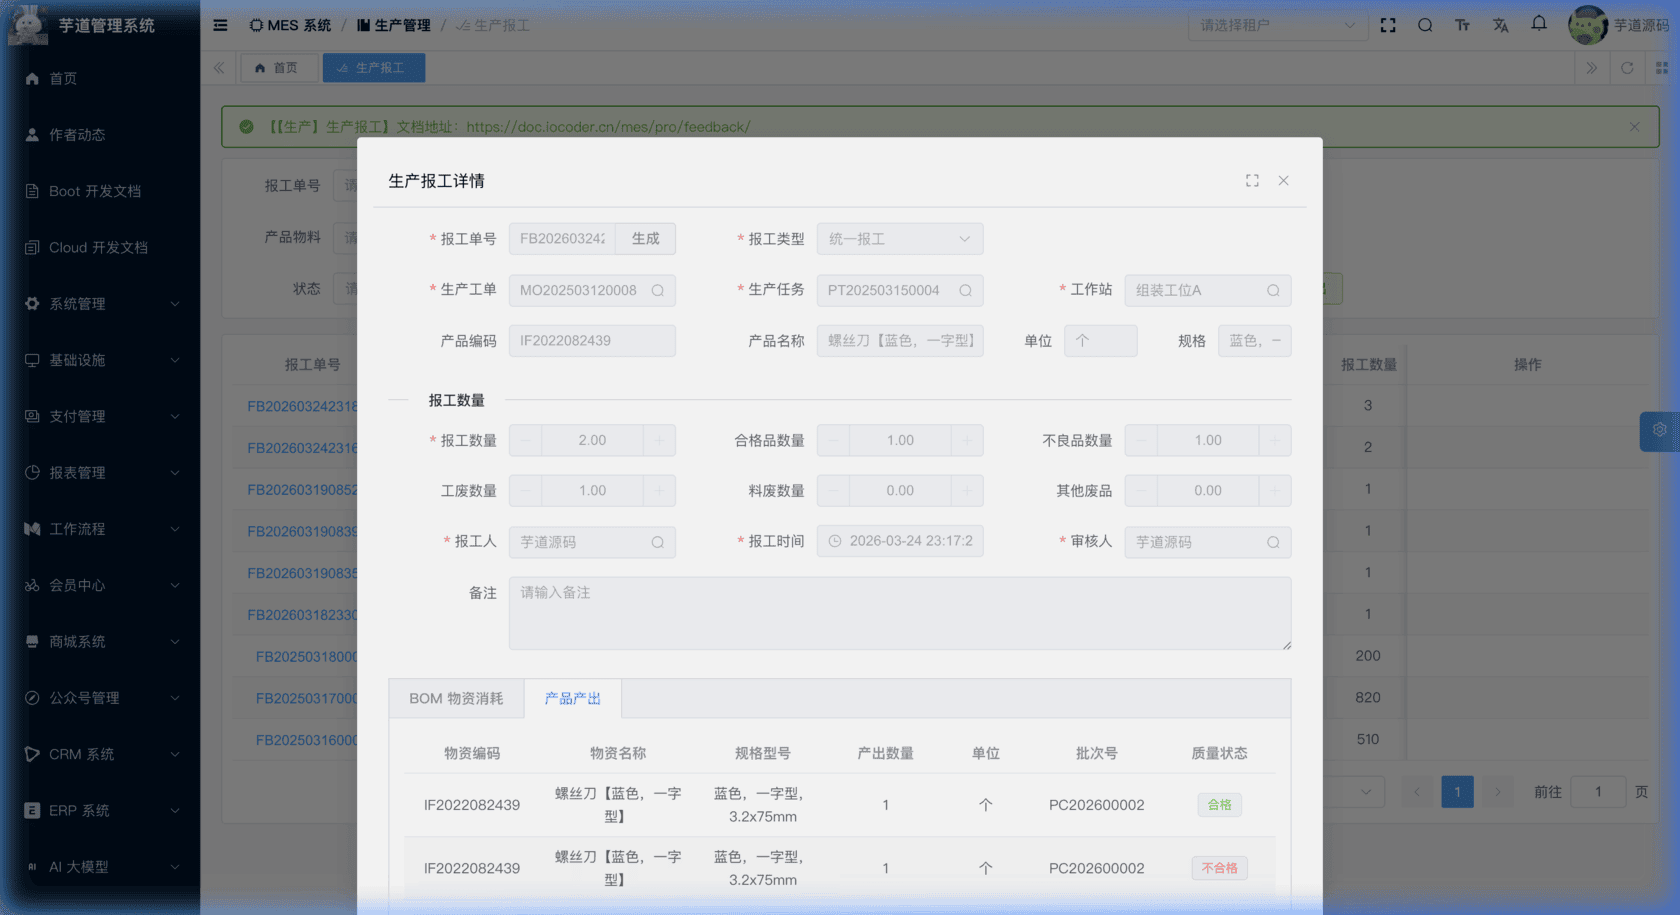Switch to the BOM 物资消耗 tab

pyautogui.click(x=456, y=699)
